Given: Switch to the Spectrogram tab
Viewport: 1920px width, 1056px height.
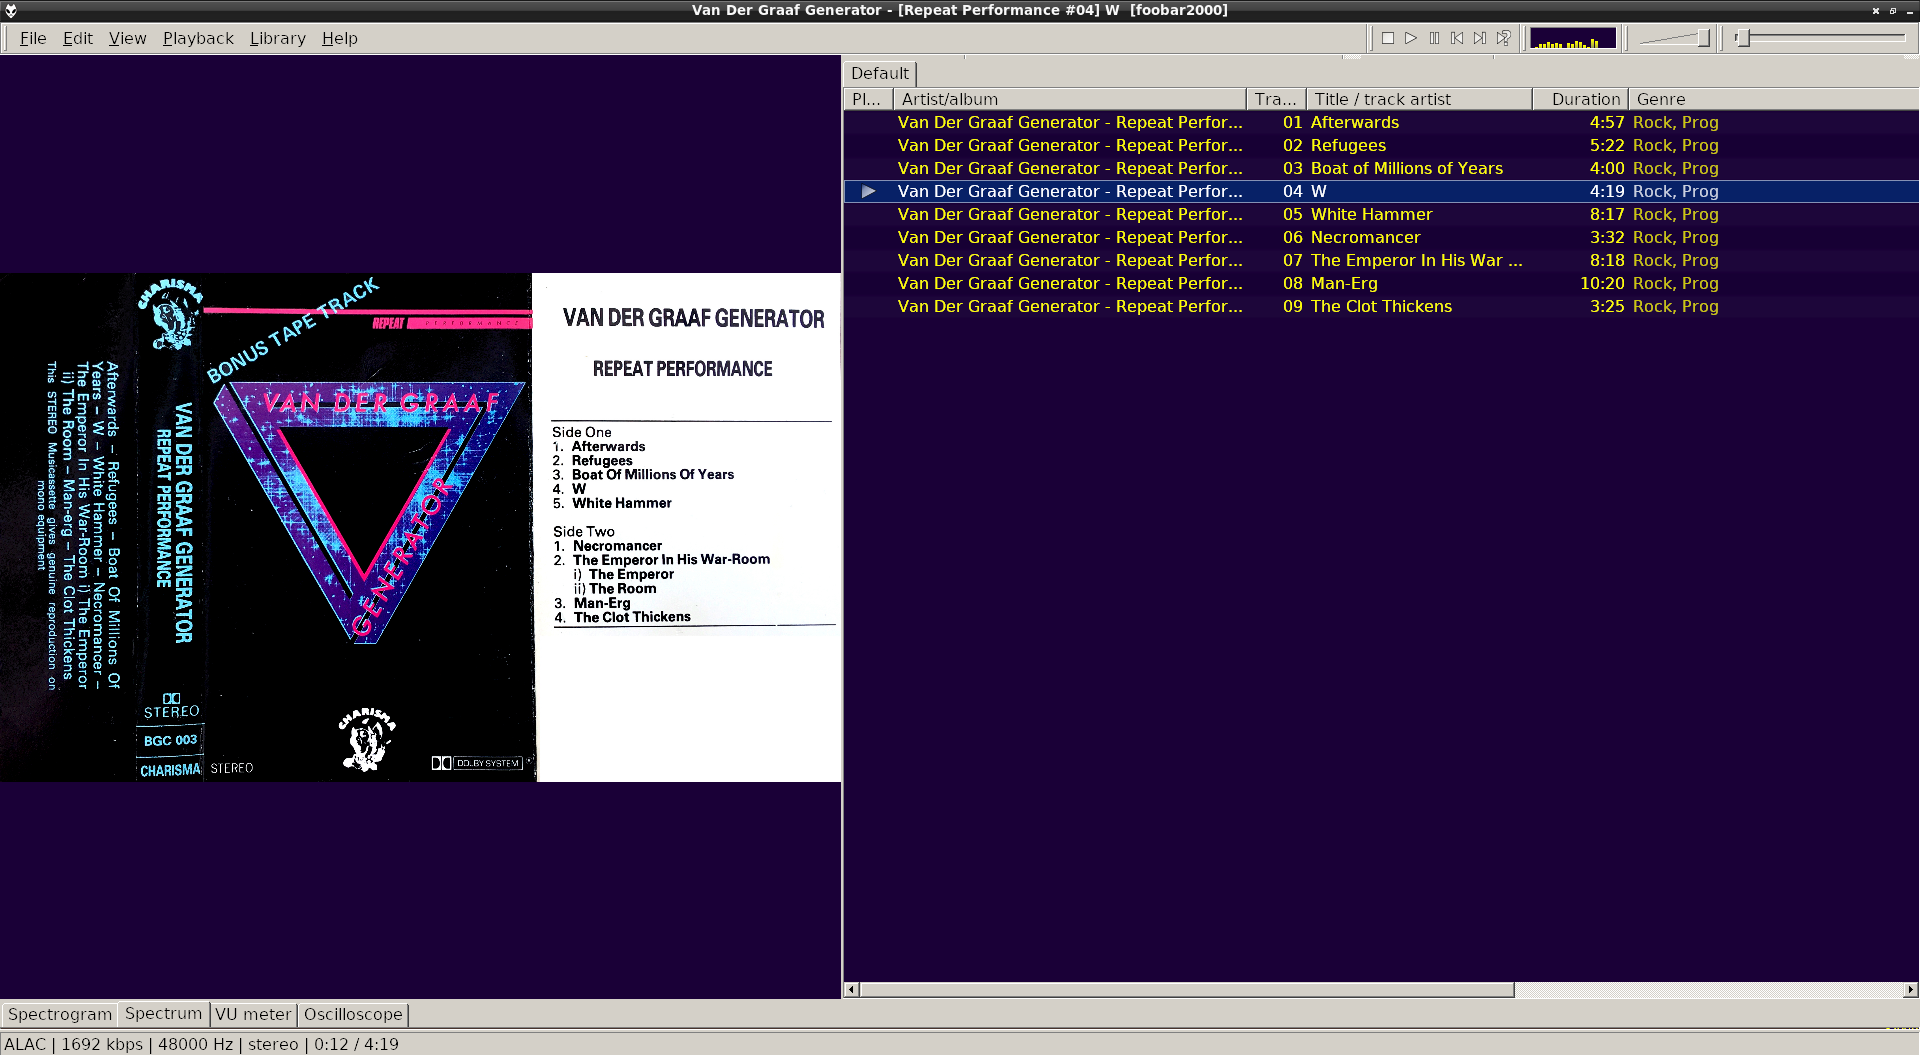Looking at the screenshot, I should [60, 1014].
